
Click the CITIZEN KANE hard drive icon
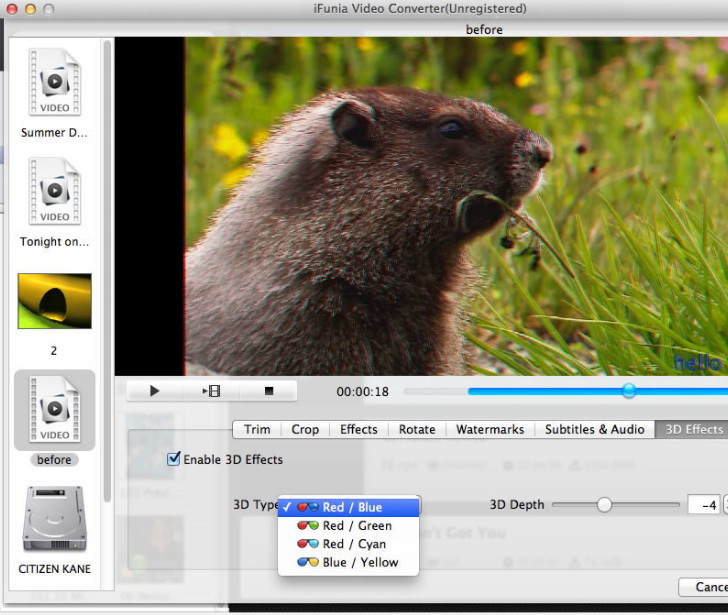tap(55, 518)
